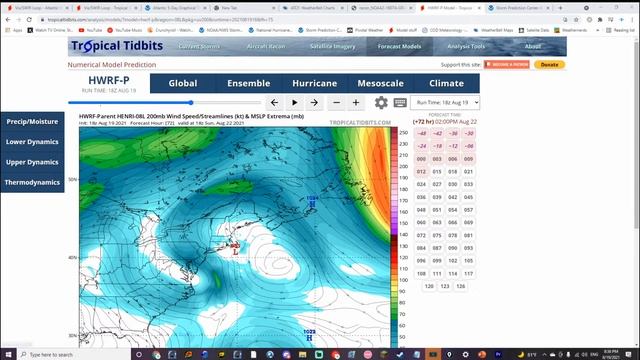This screenshot has width=640, height=360.
Task: Open the gear settings icon
Action: (381, 102)
